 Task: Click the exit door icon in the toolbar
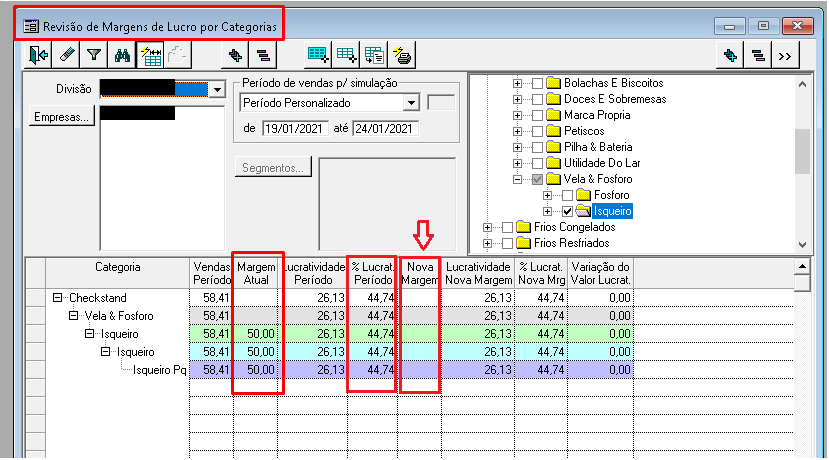click(x=38, y=55)
